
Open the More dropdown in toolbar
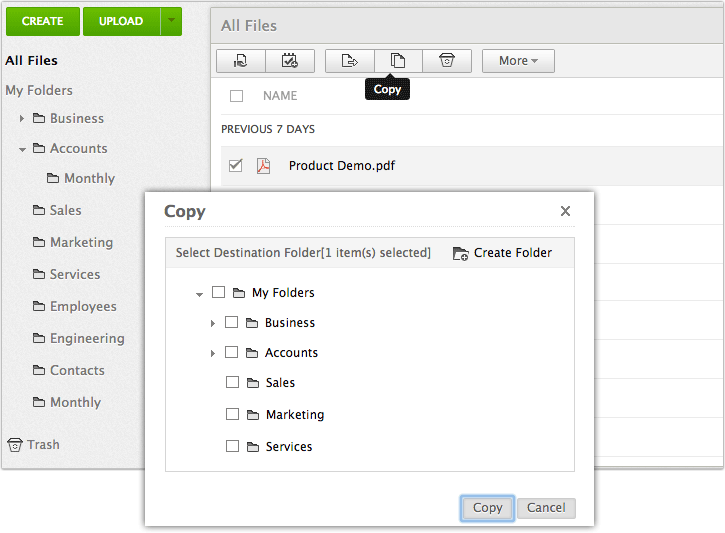click(518, 61)
